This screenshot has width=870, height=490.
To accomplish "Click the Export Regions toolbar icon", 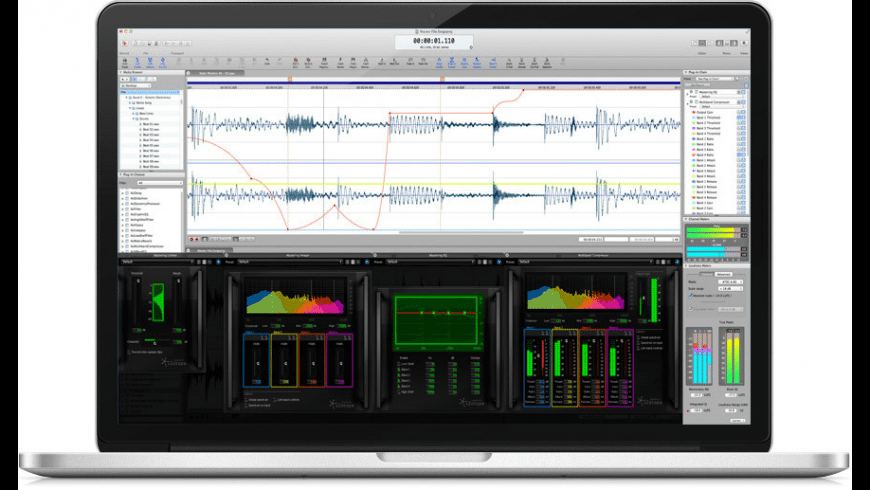I will tap(323, 62).
